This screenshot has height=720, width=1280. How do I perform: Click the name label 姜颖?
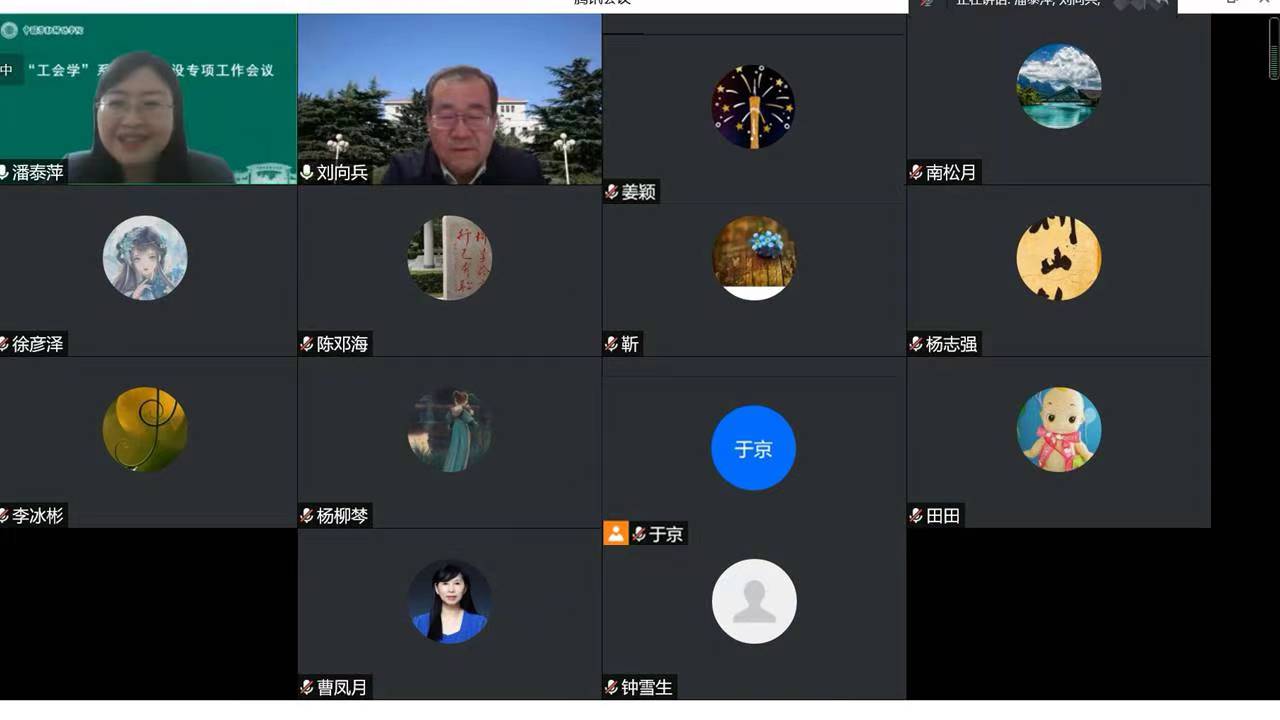(638, 192)
